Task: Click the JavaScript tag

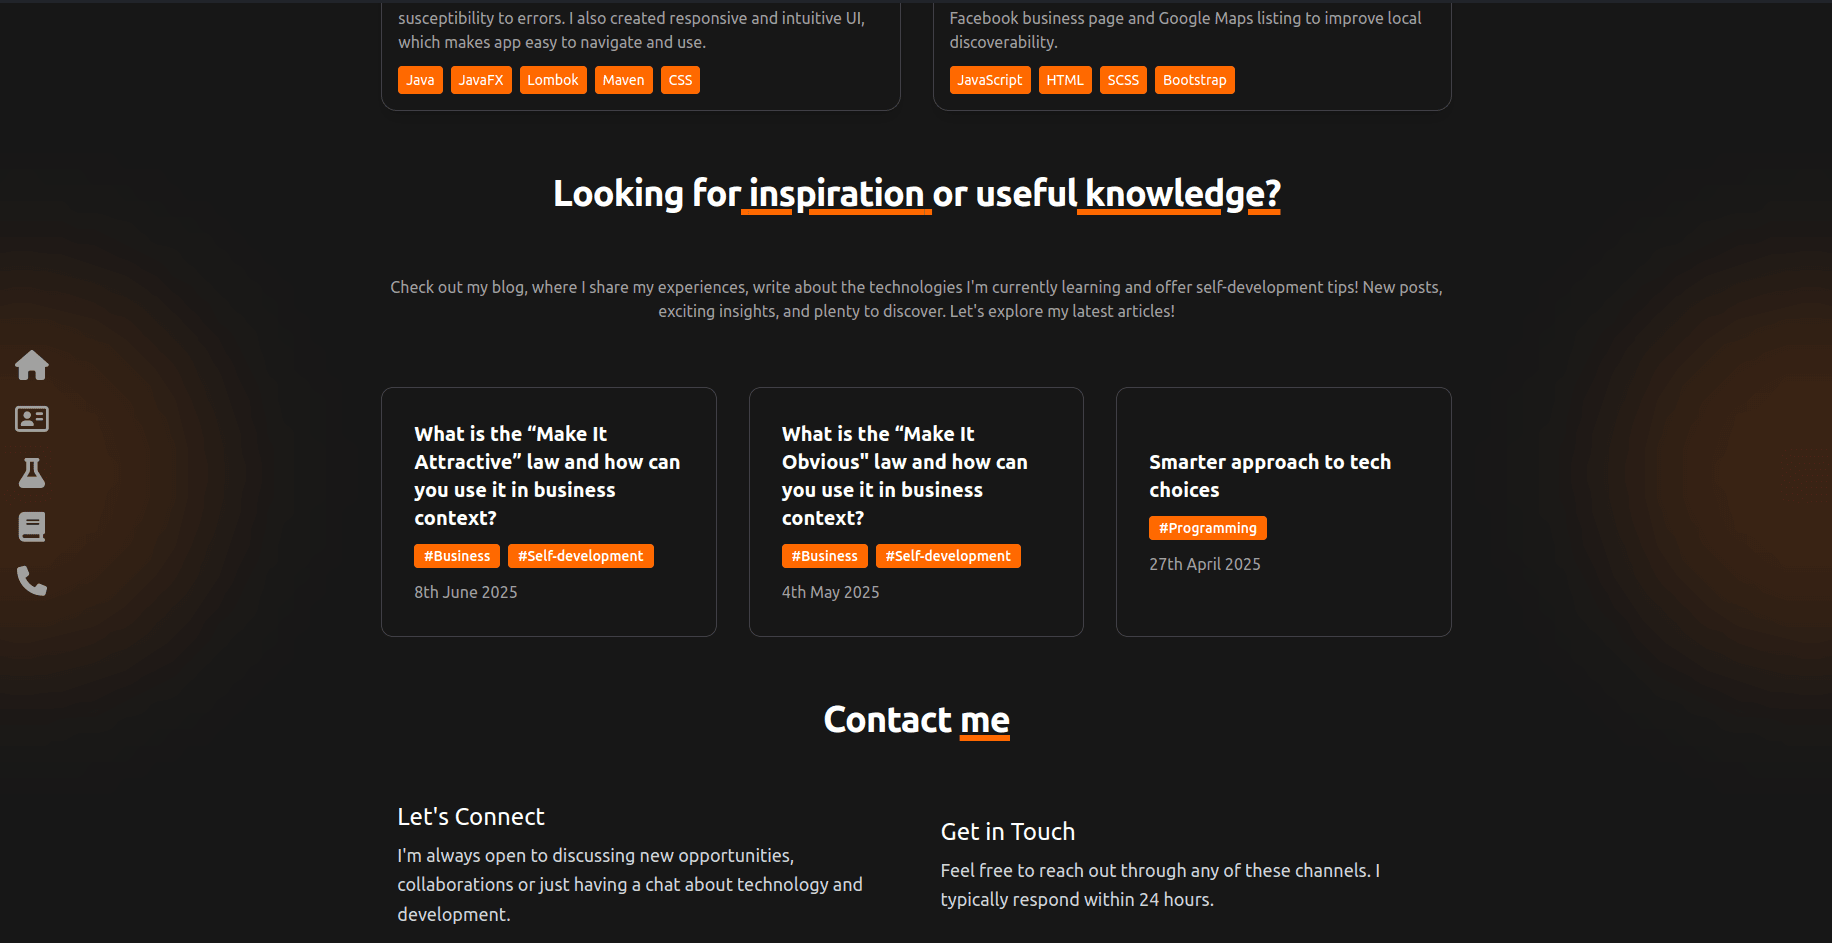Action: pyautogui.click(x=990, y=80)
